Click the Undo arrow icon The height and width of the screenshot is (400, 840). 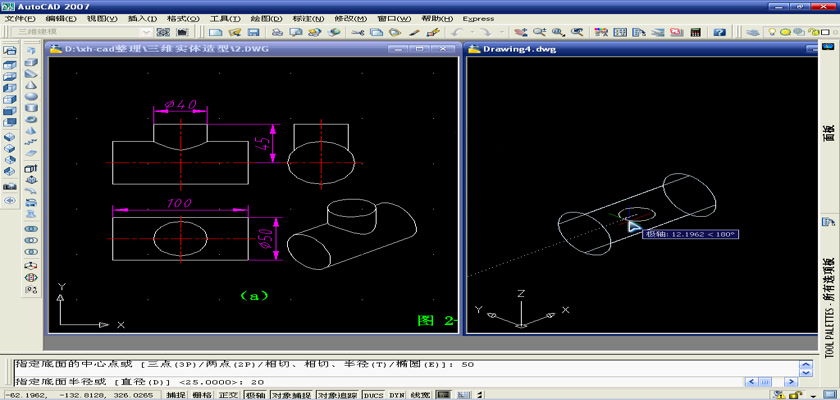(456, 32)
